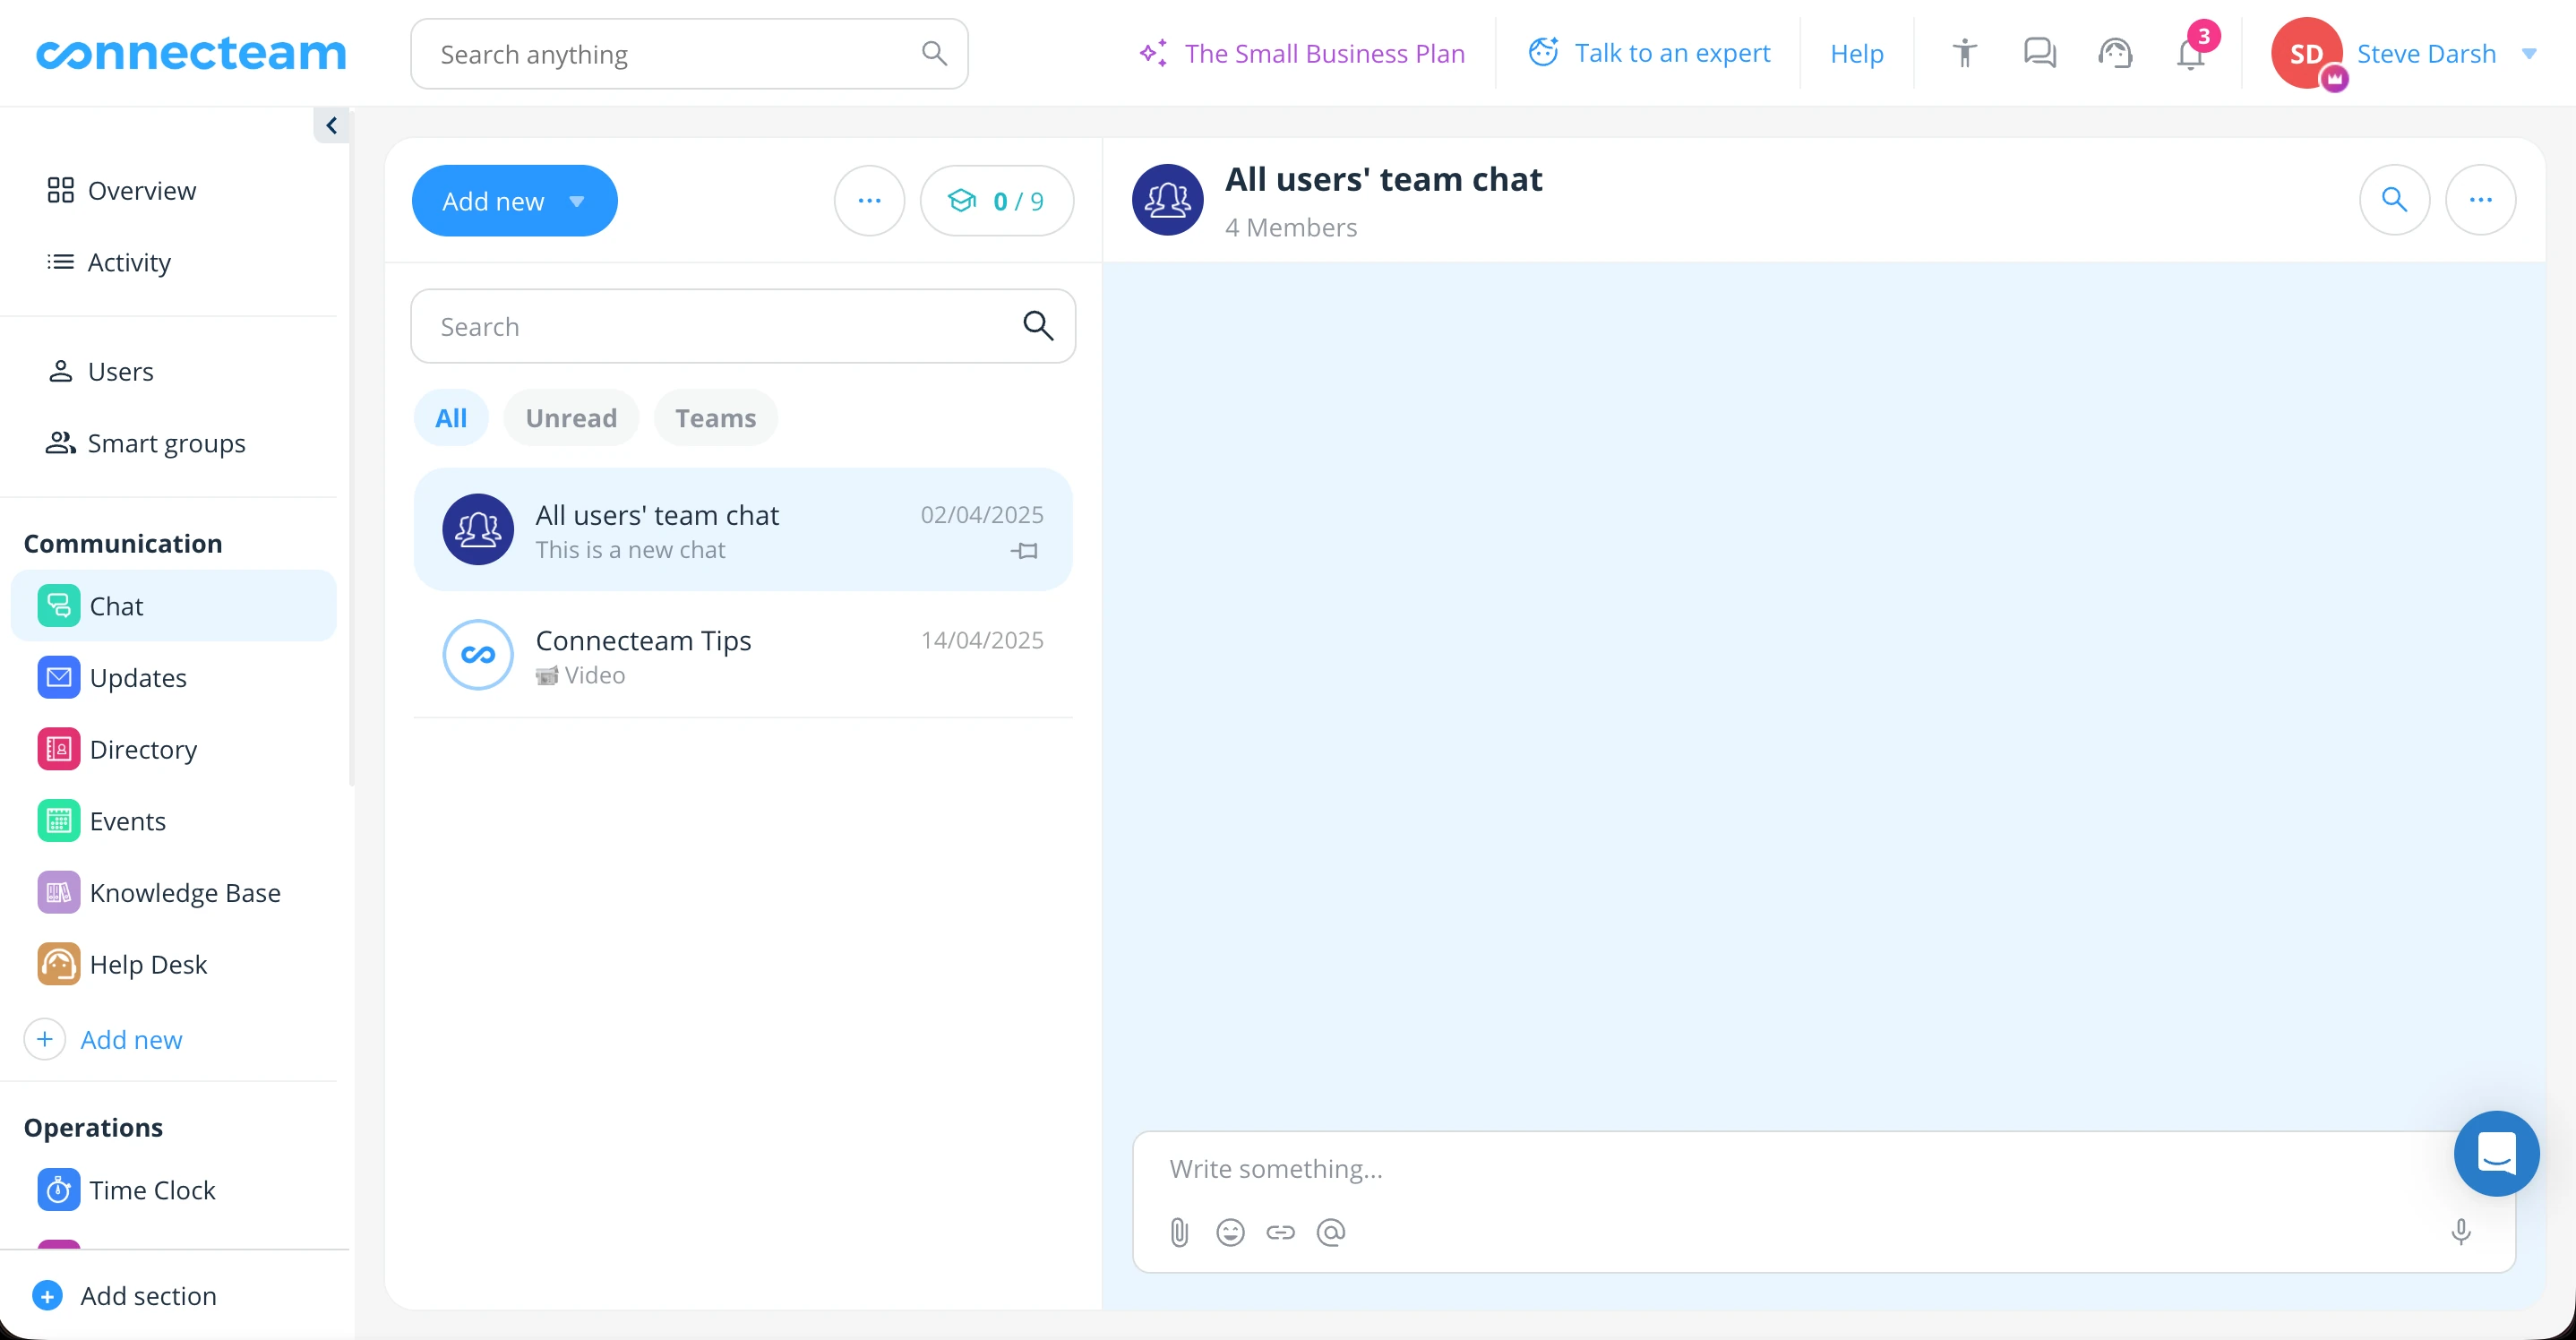Select the All filter tab

(x=451, y=418)
